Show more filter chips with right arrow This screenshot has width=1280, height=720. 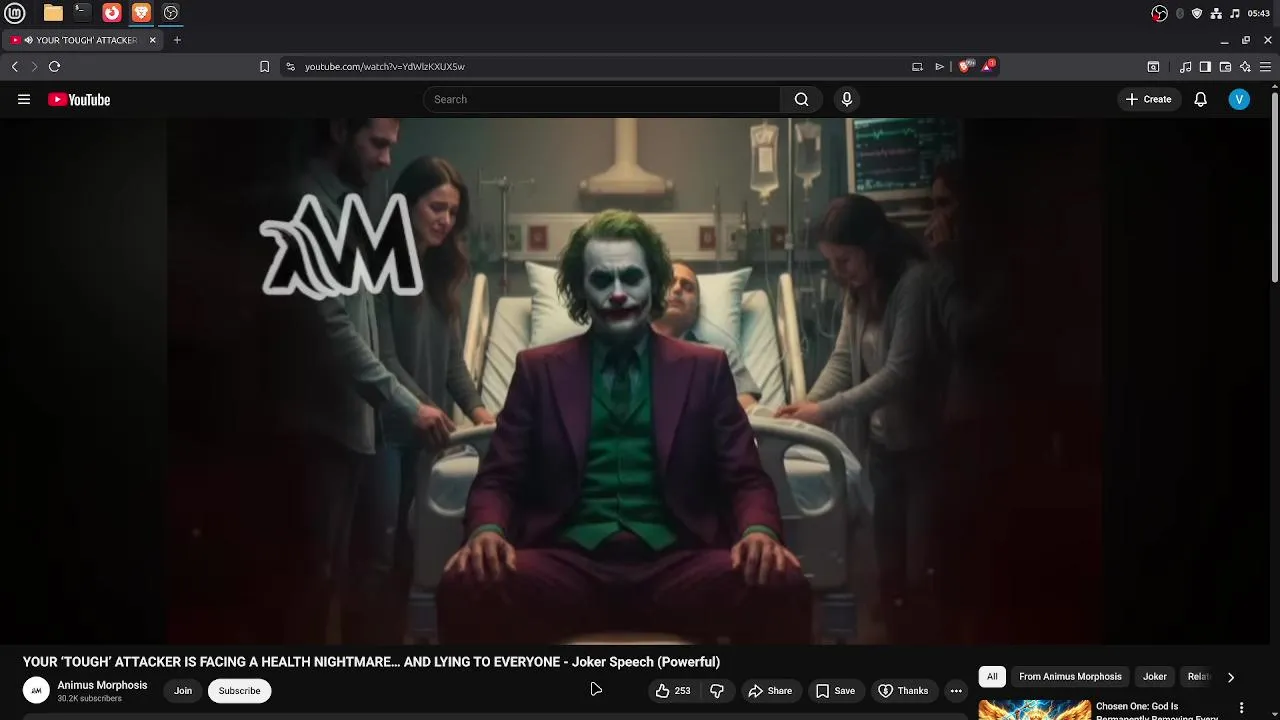pos(1231,677)
